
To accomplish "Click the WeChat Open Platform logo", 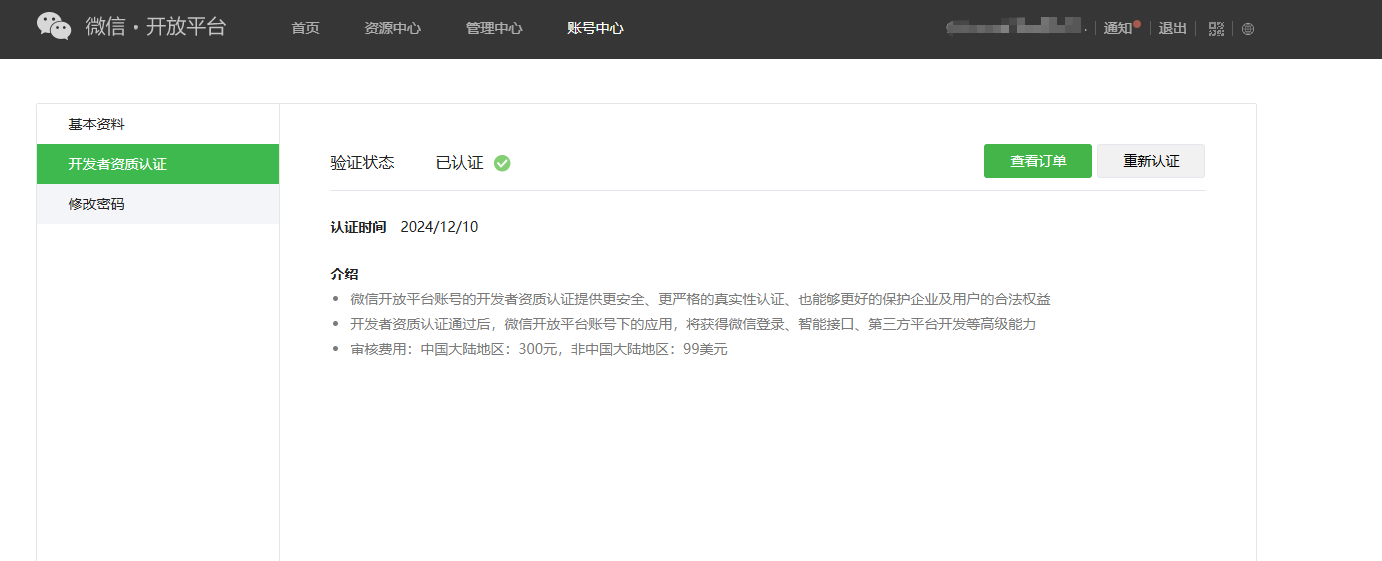I will (54, 27).
